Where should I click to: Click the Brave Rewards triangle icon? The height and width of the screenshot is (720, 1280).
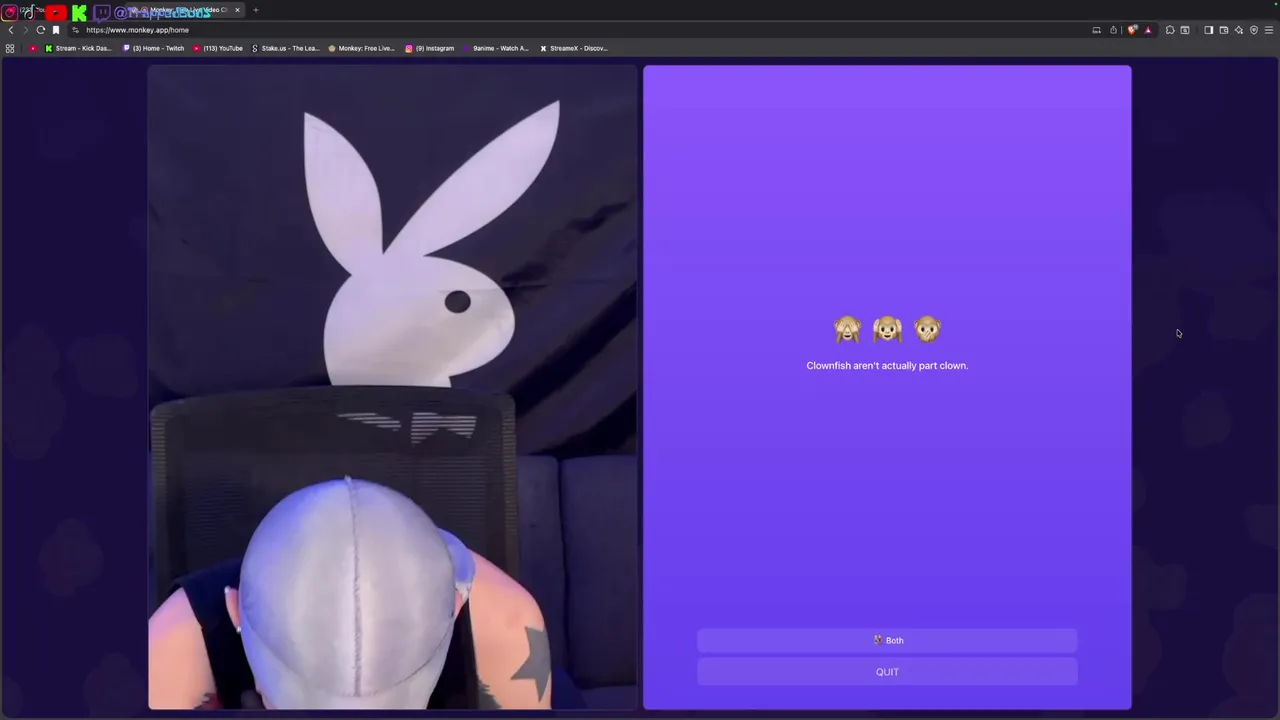pos(1147,30)
